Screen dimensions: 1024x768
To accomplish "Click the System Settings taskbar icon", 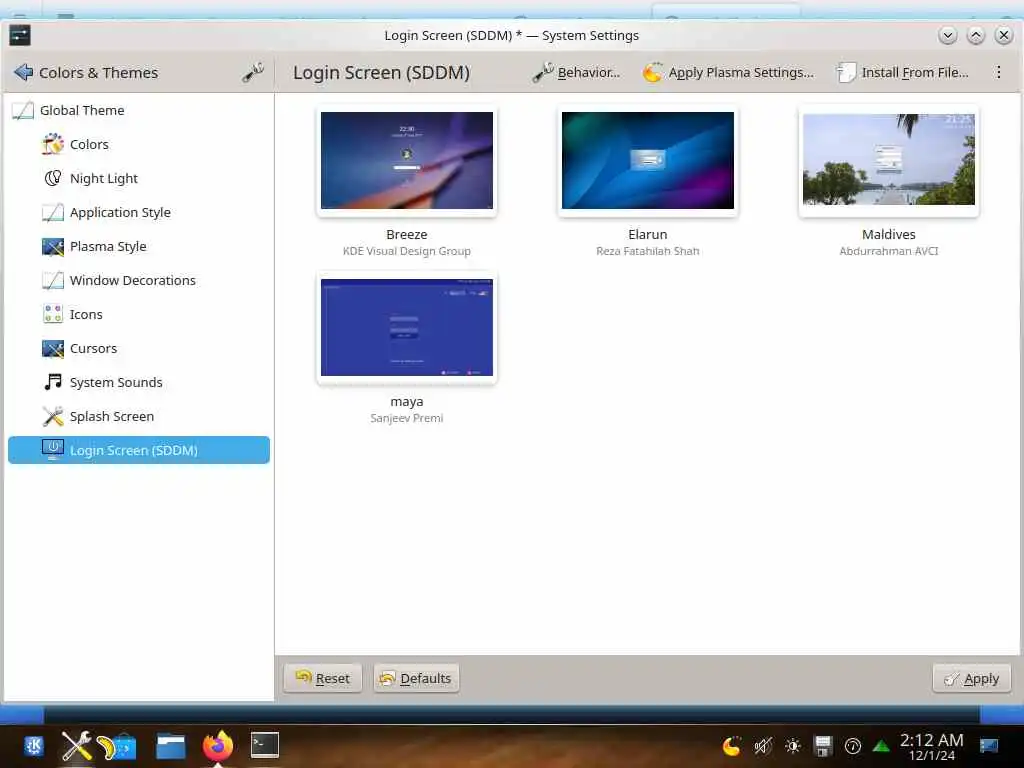I will pos(76,746).
